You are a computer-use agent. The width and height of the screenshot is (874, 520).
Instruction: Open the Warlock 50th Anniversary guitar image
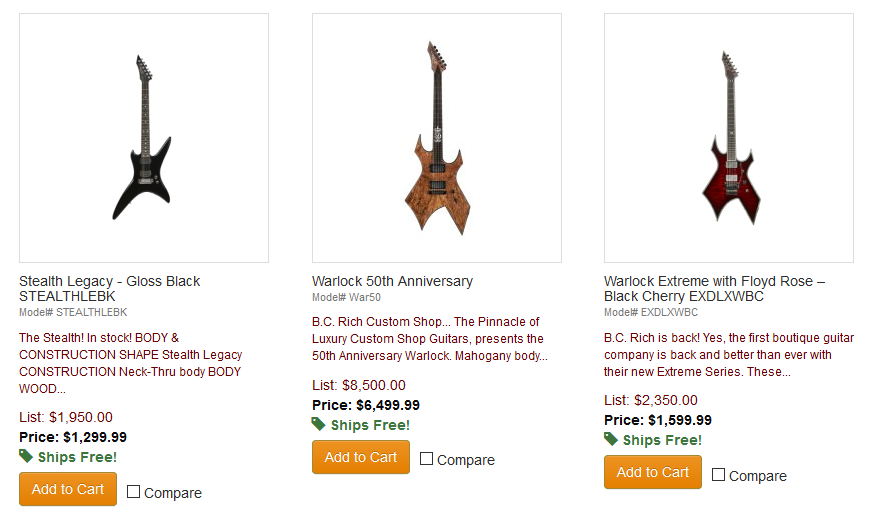coord(436,138)
